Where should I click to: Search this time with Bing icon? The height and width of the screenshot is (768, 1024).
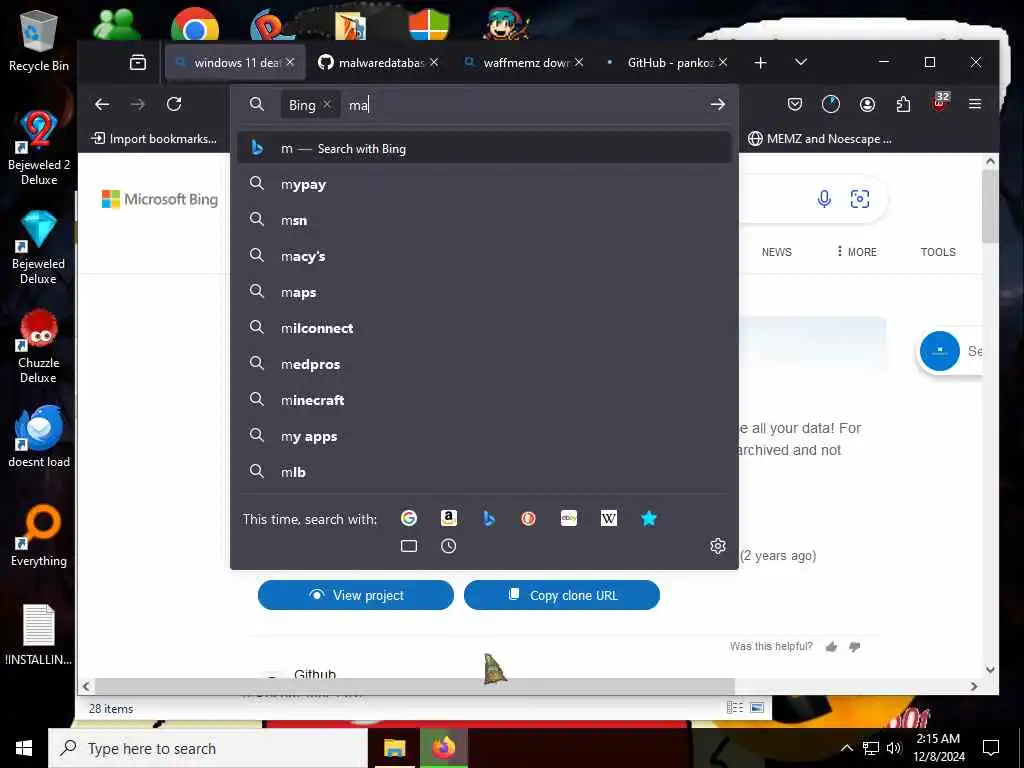click(488, 519)
